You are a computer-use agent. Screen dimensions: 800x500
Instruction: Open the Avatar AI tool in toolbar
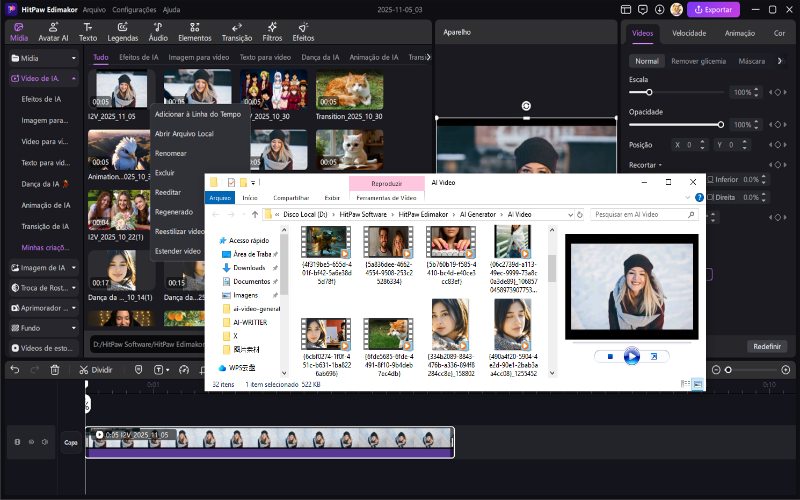53,31
